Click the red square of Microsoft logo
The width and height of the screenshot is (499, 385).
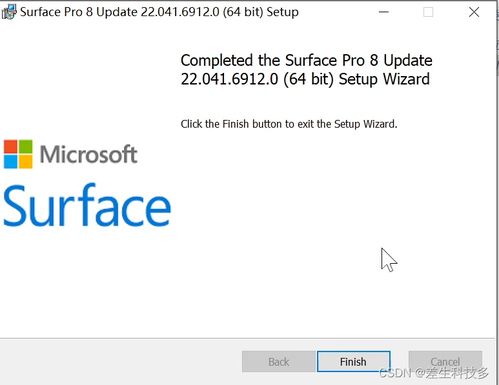(10, 147)
